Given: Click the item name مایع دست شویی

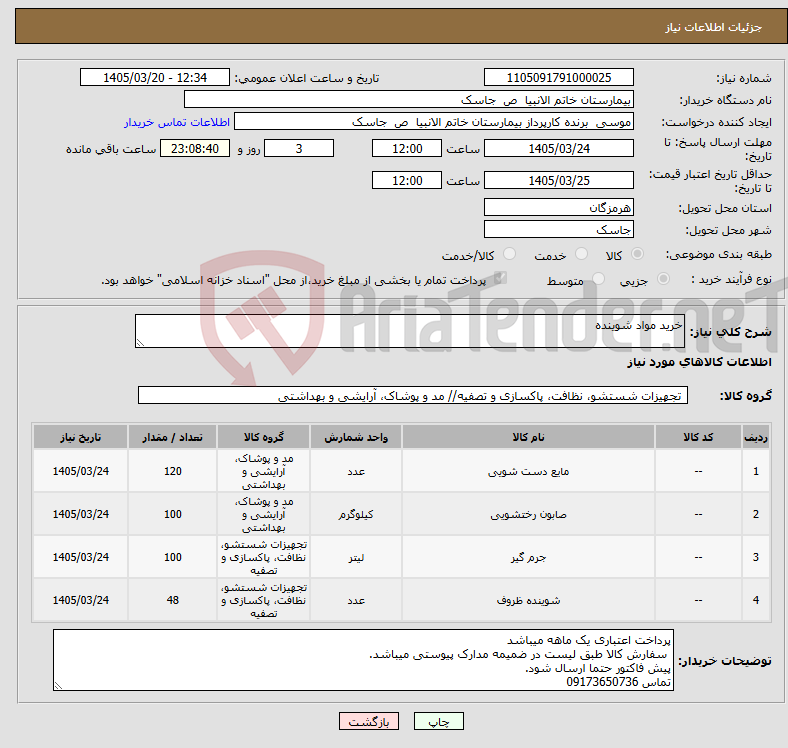Looking at the screenshot, I should point(528,472).
